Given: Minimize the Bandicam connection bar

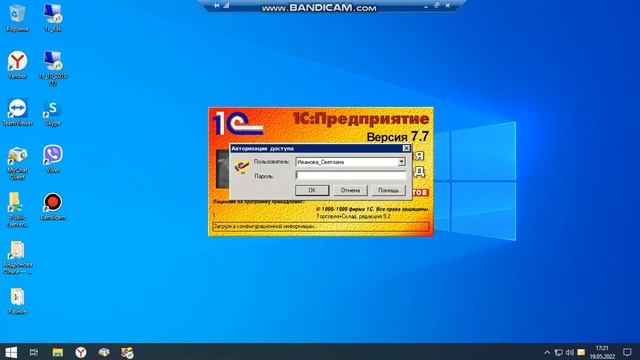Looking at the screenshot, I should (426, 6).
